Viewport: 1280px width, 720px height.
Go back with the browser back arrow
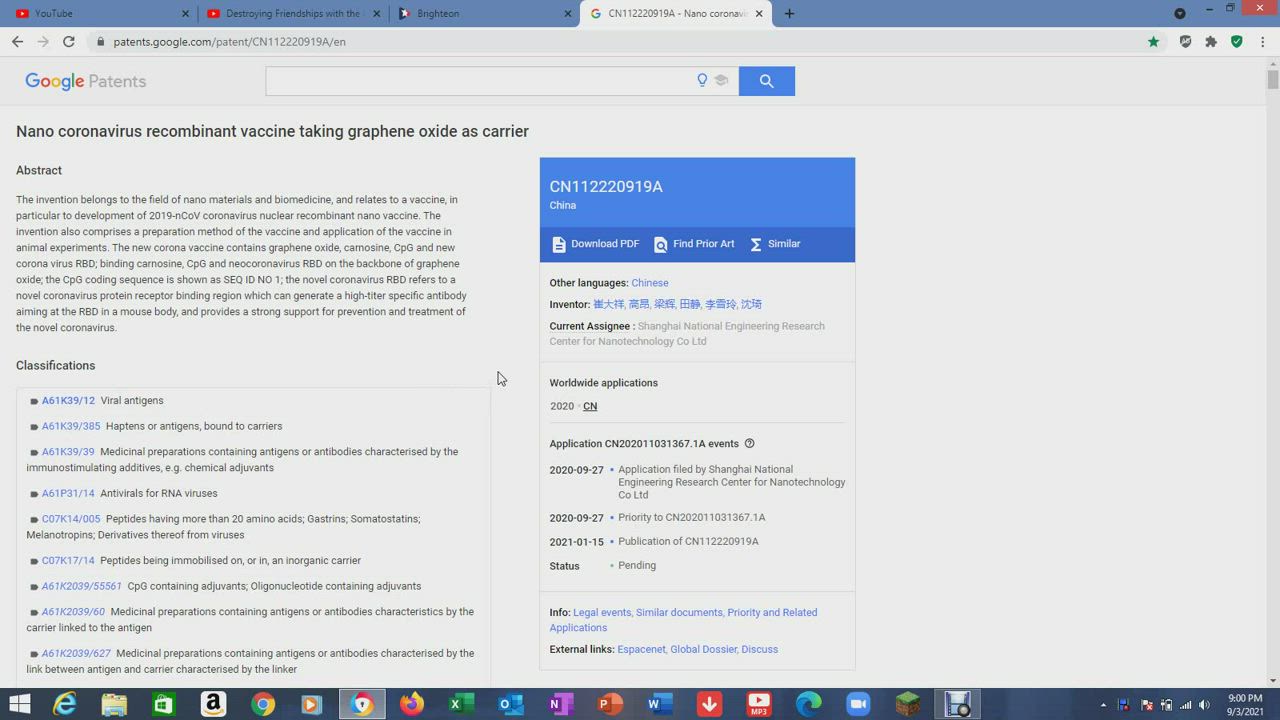click(x=17, y=42)
